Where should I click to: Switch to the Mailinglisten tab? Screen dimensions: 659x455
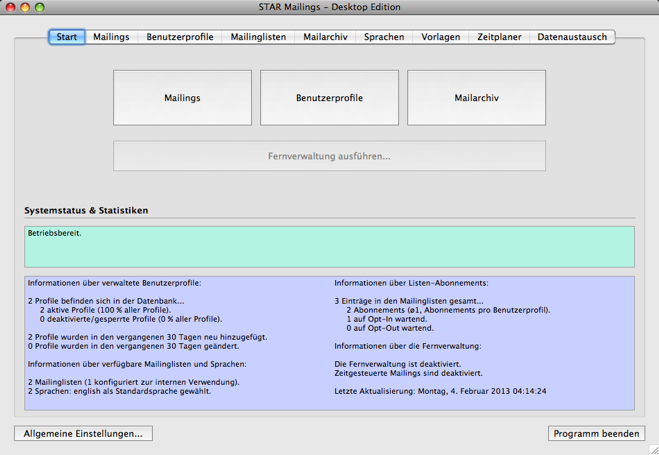click(258, 37)
